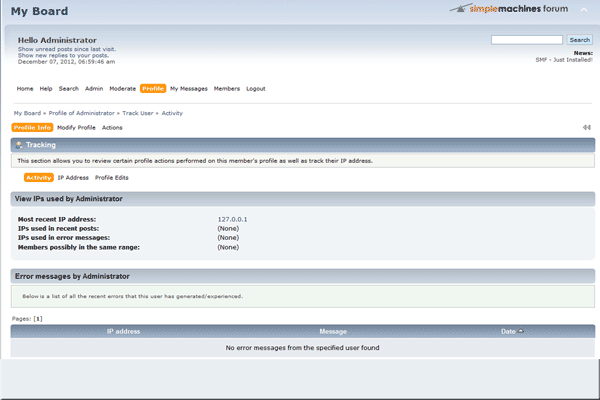
Task: Click the Date sort arrow icon
Action: click(x=521, y=331)
